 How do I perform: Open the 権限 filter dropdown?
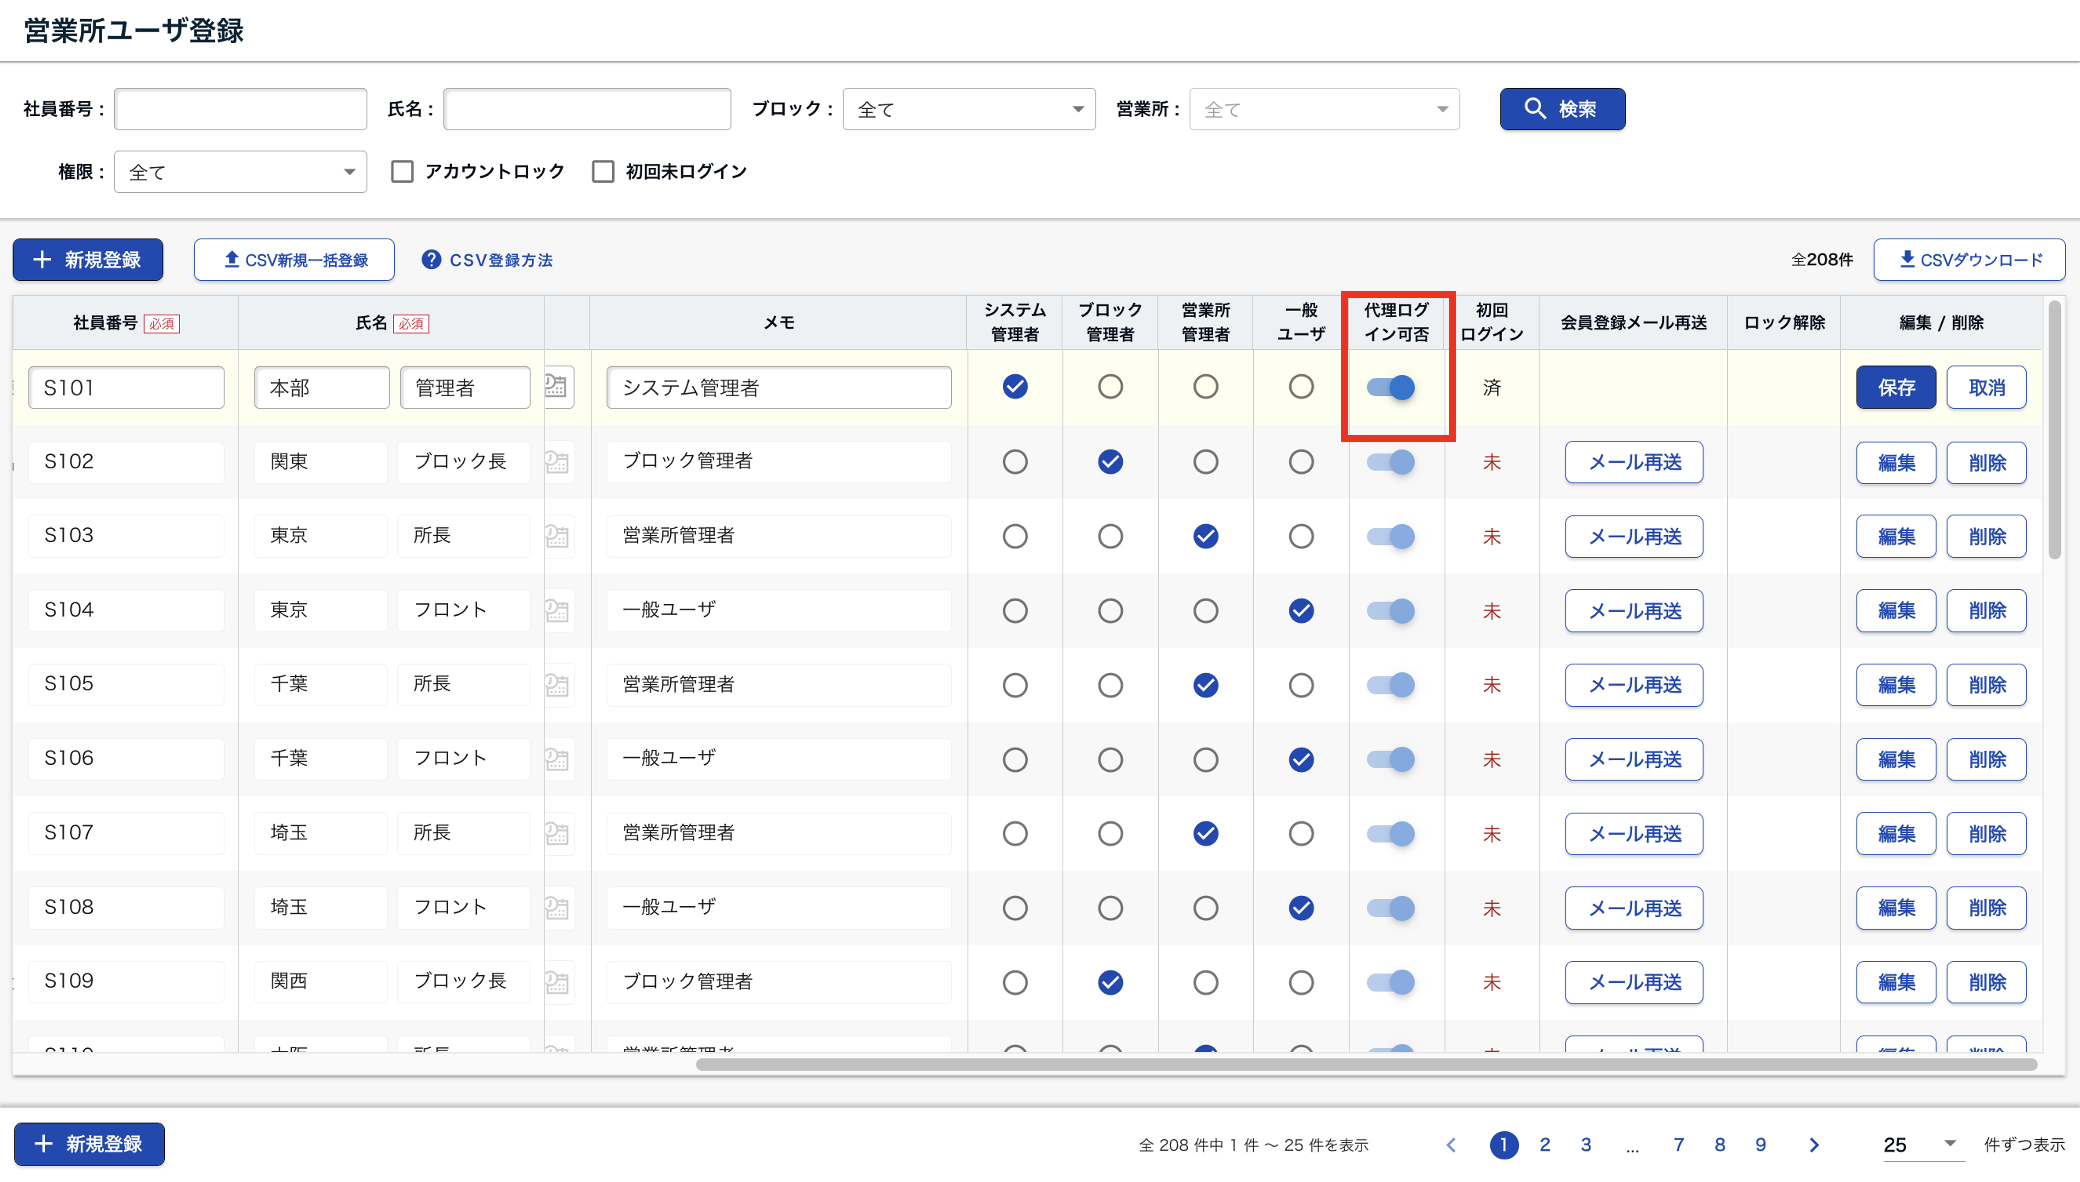point(240,172)
